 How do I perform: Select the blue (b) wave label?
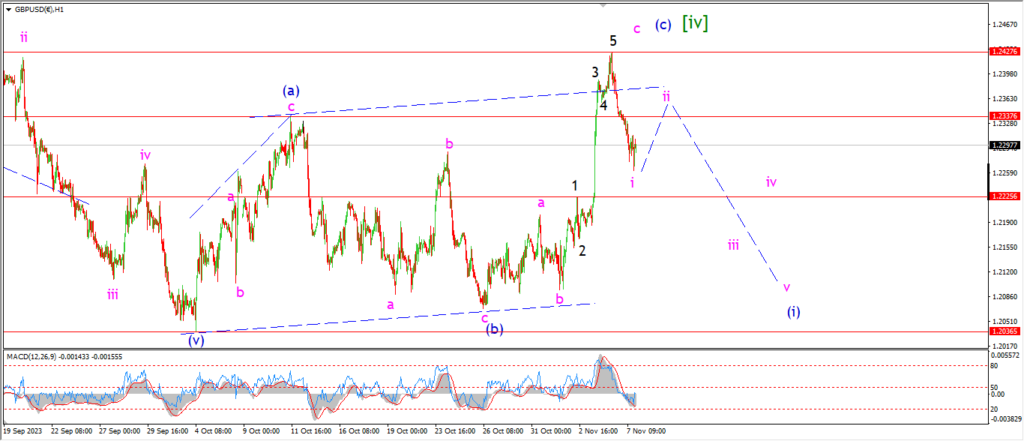click(x=495, y=329)
